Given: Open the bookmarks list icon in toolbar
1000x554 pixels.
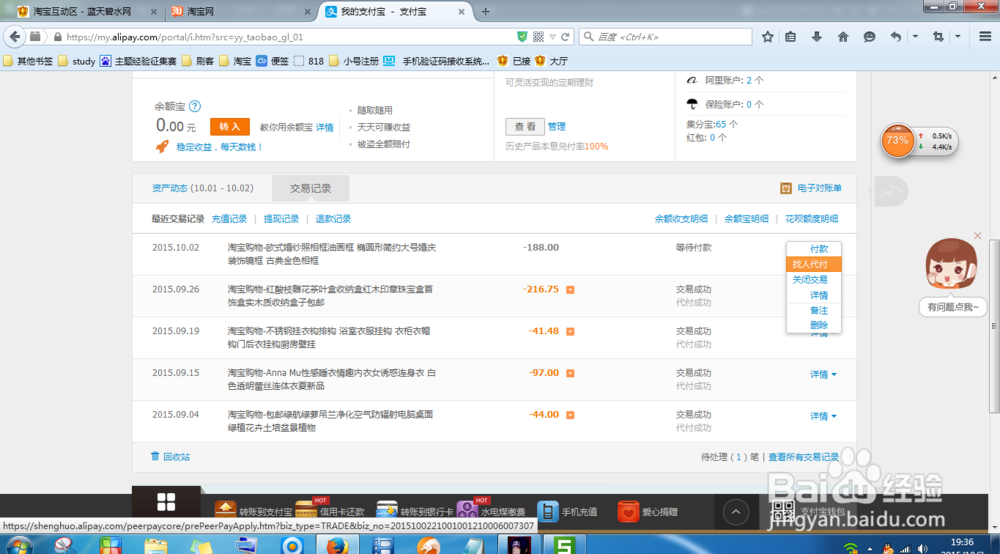Looking at the screenshot, I should tap(791, 37).
